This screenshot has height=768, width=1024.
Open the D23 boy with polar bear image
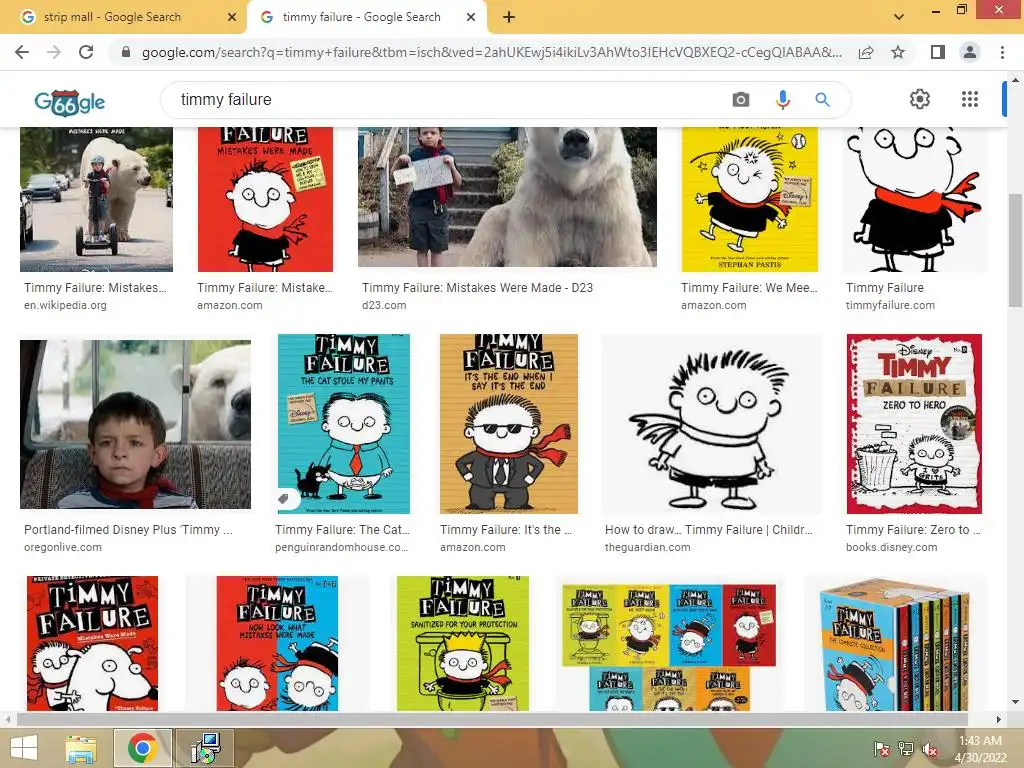click(507, 197)
